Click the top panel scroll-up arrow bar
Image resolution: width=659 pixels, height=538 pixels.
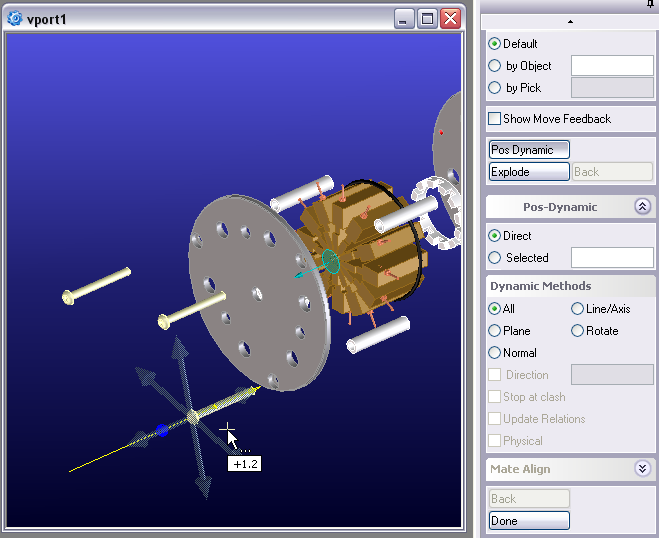click(x=570, y=21)
